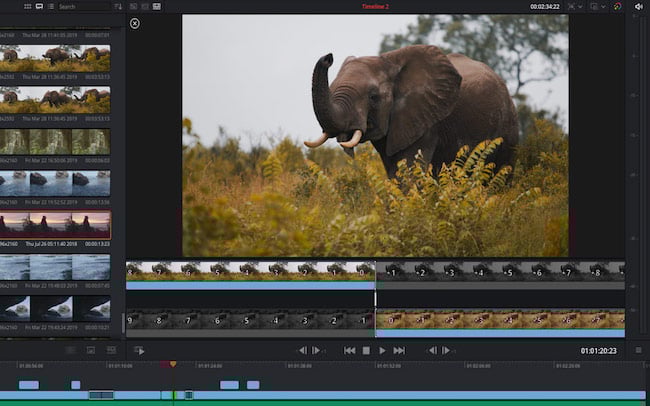Open the timeline options menu icon
650x406 pixels.
[x=638, y=351]
